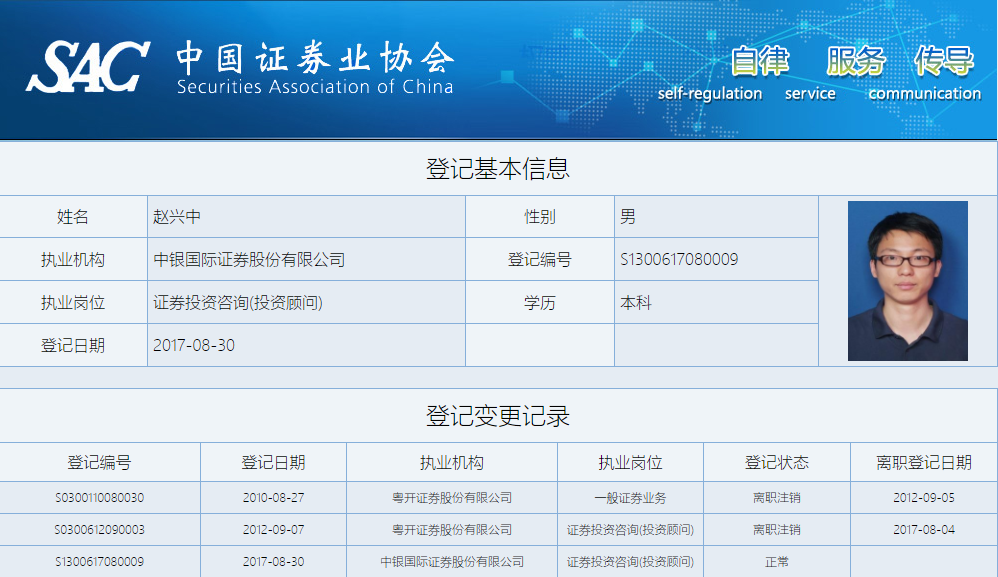Click the 中国证券业协会 site title

[x=314, y=58]
